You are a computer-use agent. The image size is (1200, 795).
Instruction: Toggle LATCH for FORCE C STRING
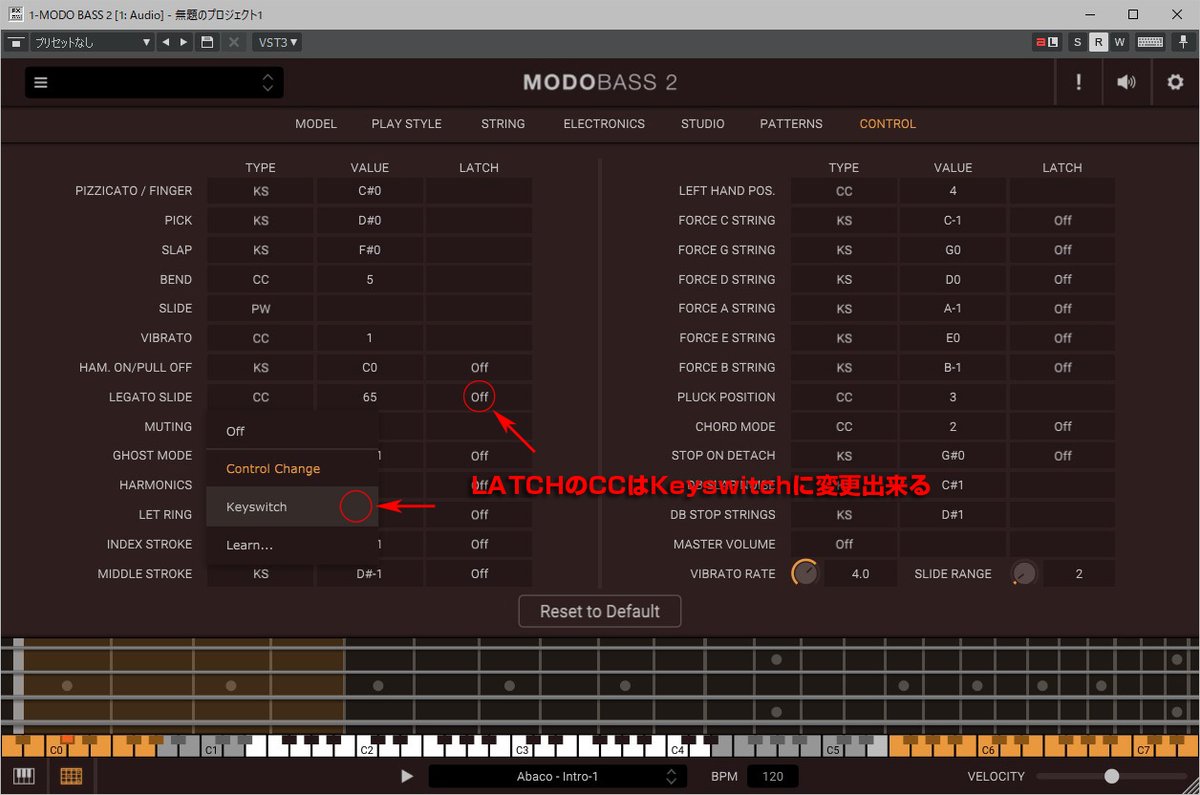click(1062, 220)
